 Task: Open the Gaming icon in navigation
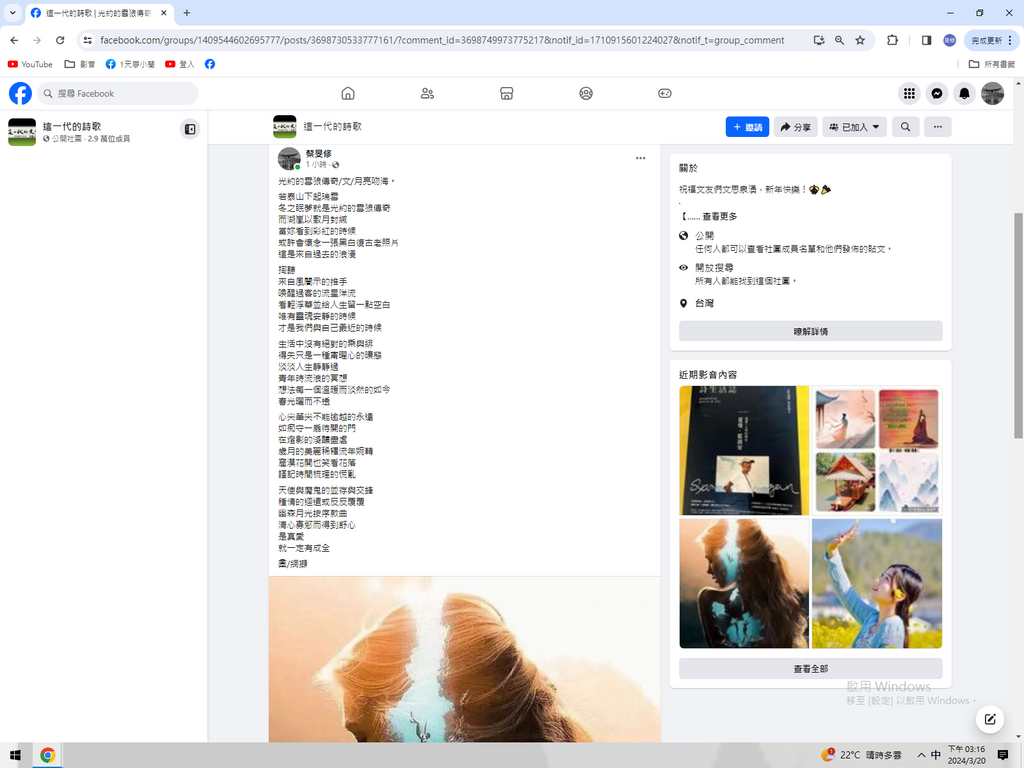coord(664,93)
